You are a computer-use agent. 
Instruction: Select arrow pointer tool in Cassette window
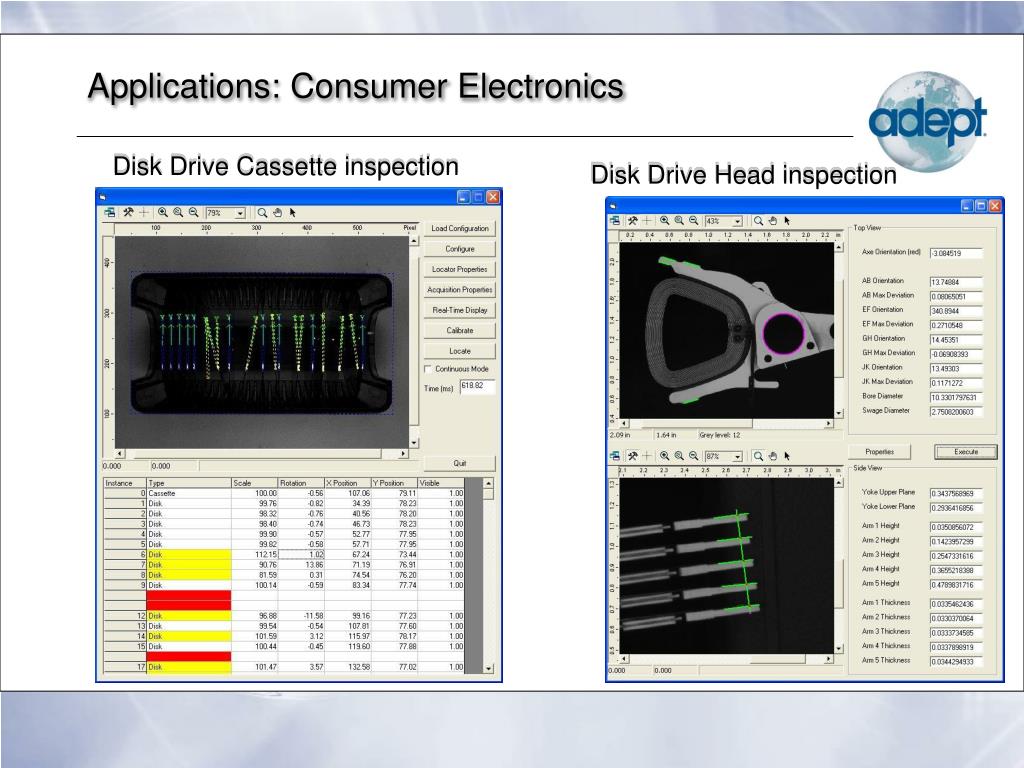293,213
